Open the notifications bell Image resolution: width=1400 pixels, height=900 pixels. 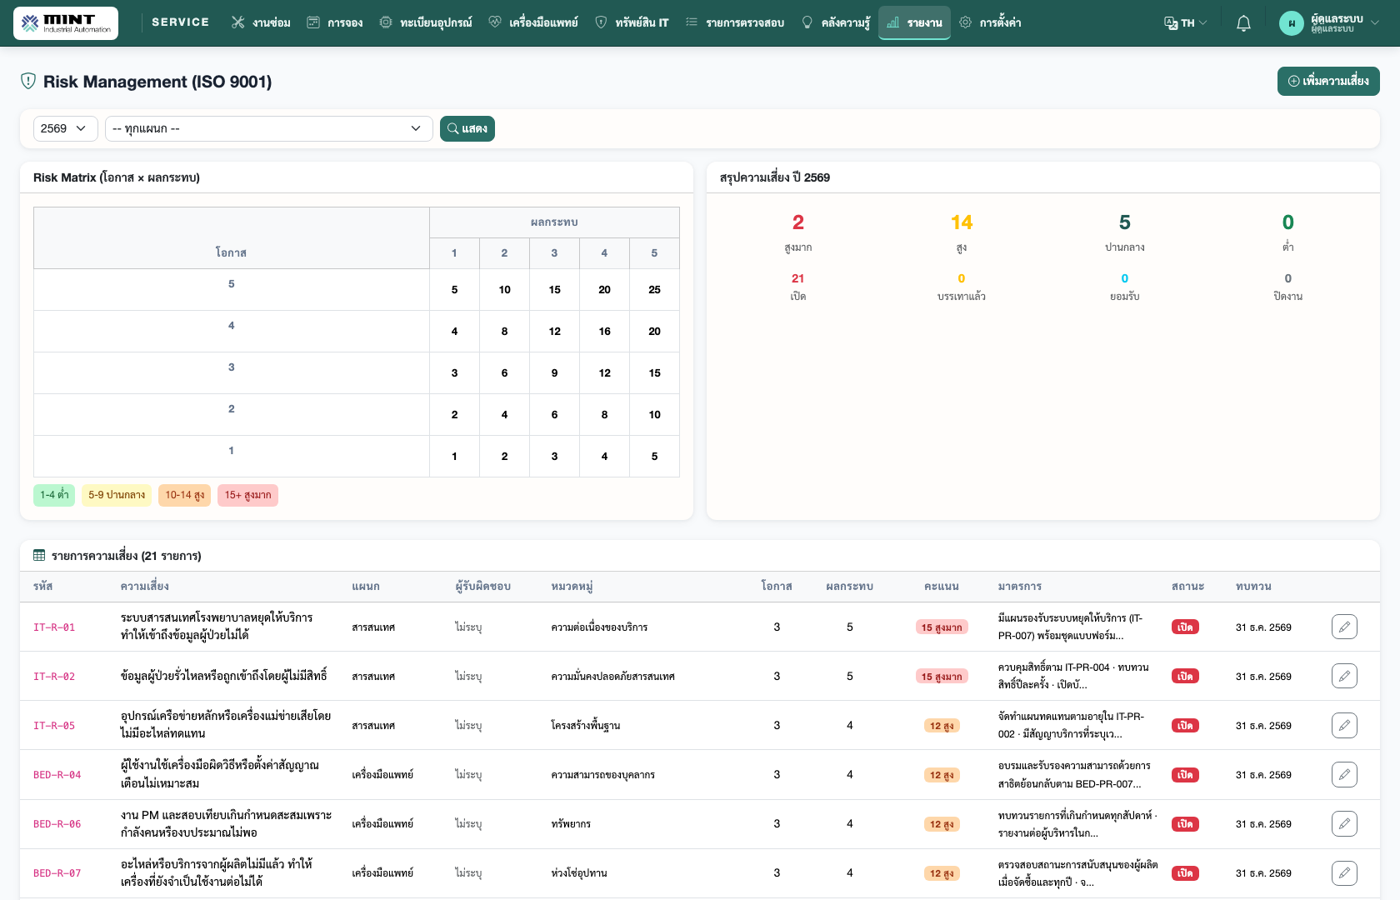click(x=1243, y=23)
